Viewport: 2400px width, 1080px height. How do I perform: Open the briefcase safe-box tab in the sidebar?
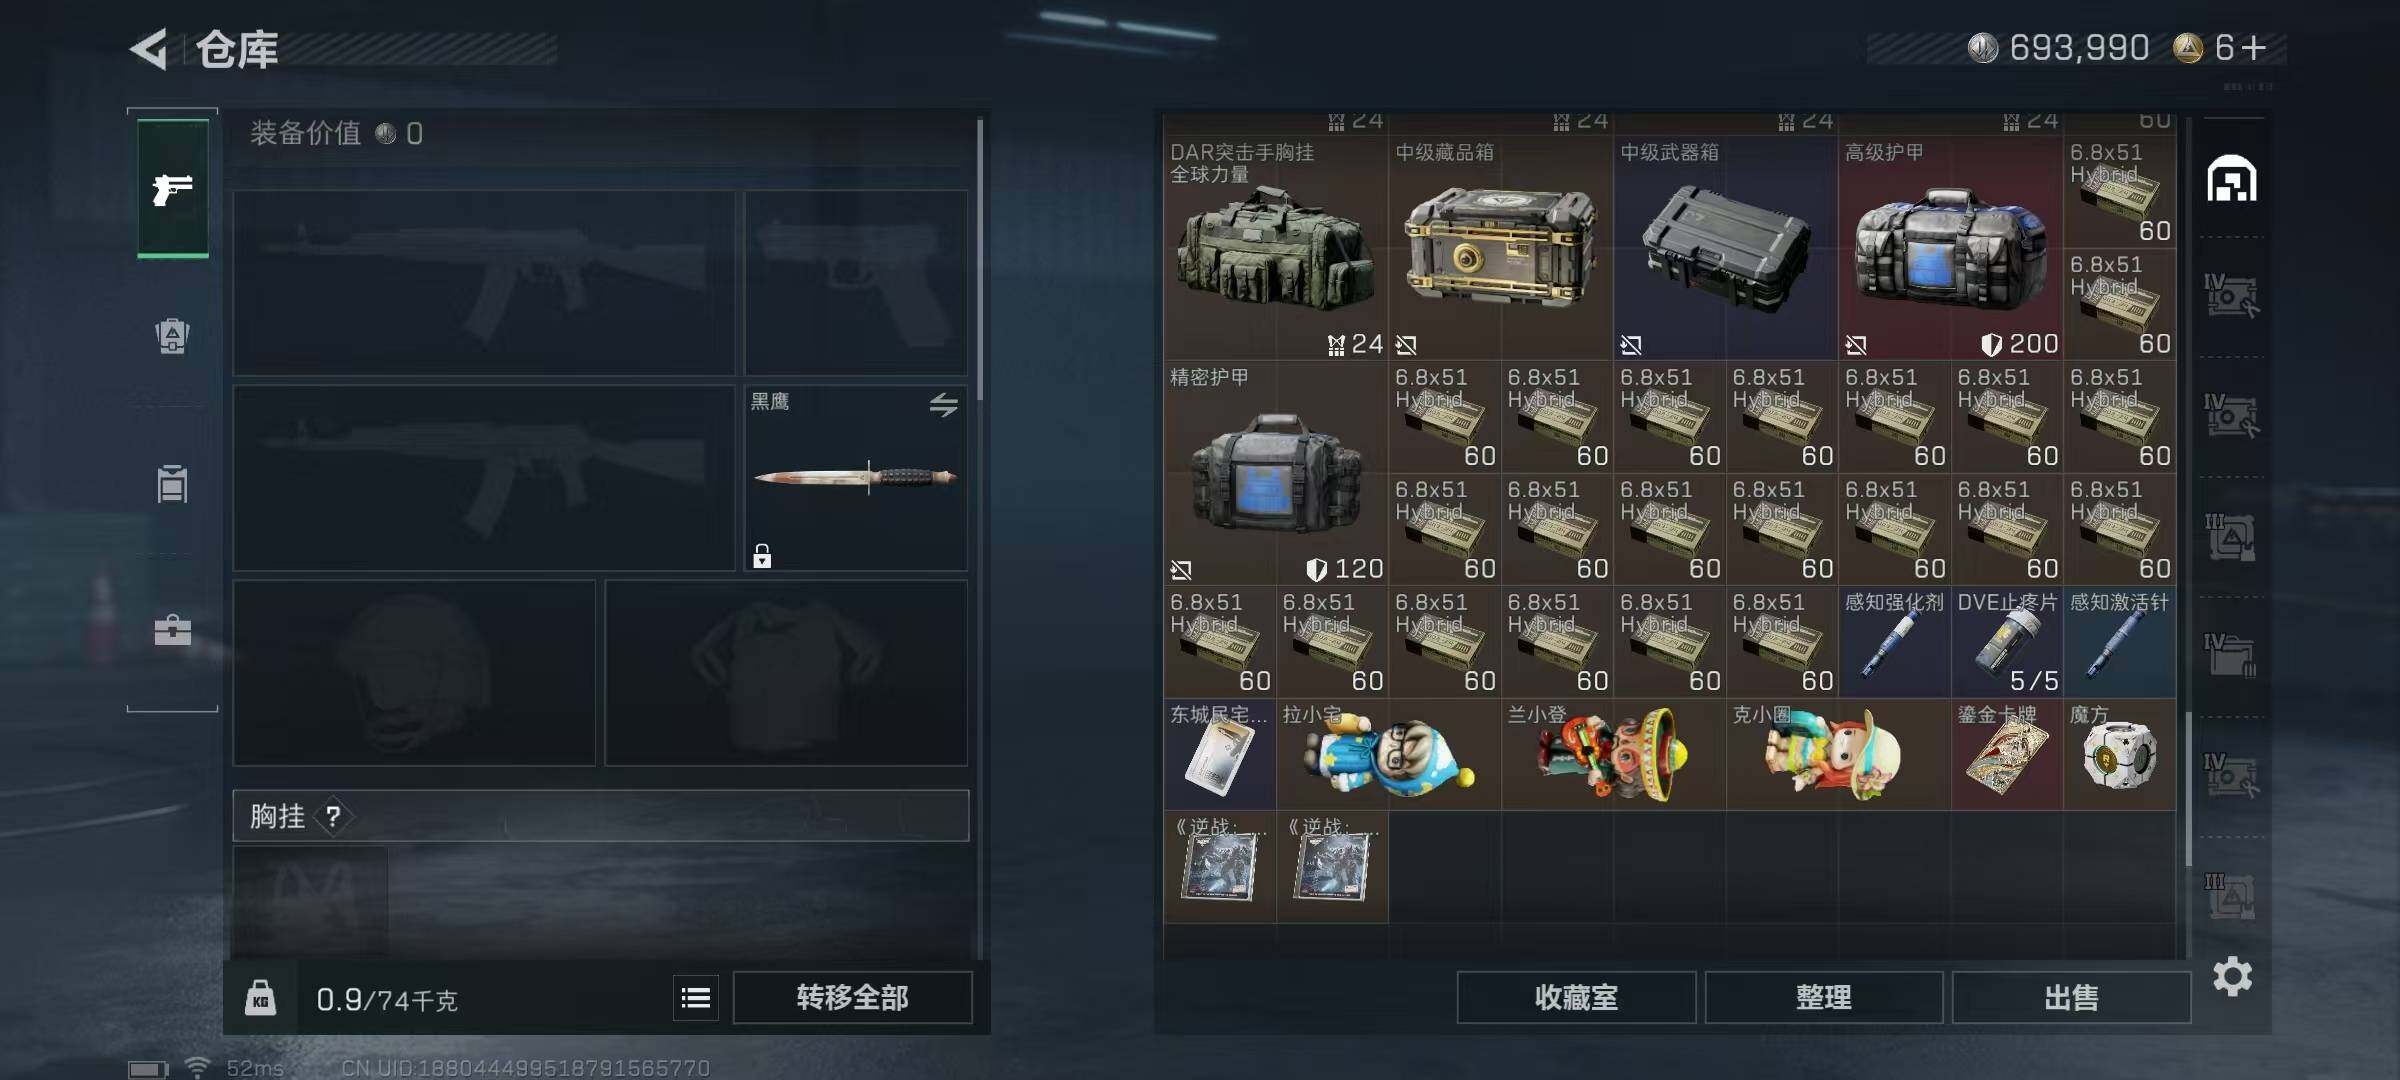(x=172, y=630)
